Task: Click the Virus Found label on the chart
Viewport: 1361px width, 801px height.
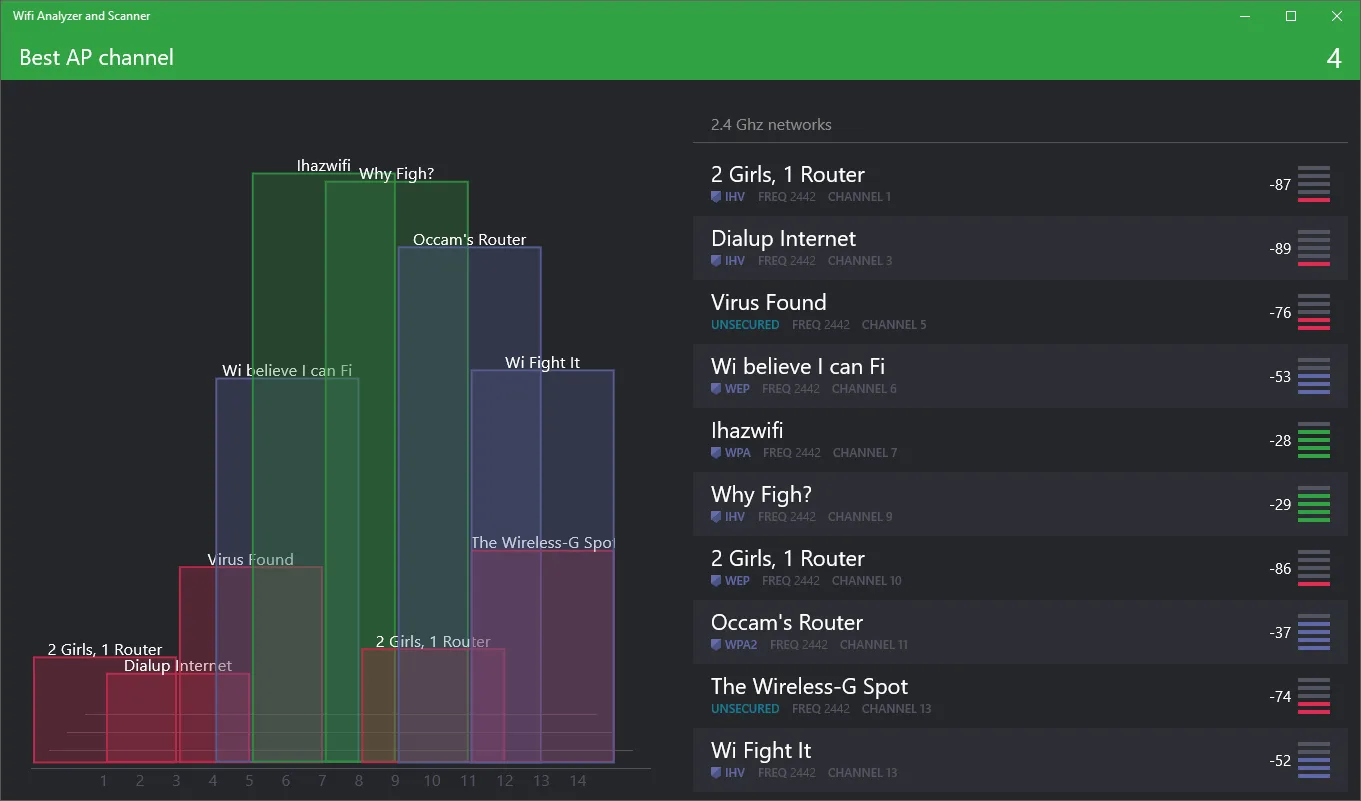Action: pos(251,559)
